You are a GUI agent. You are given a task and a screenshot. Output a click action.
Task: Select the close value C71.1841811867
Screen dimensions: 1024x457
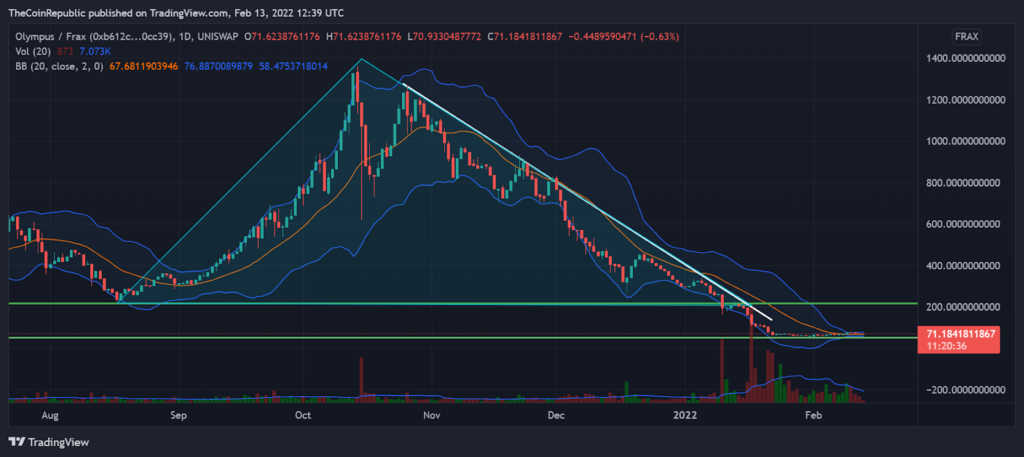[526, 37]
